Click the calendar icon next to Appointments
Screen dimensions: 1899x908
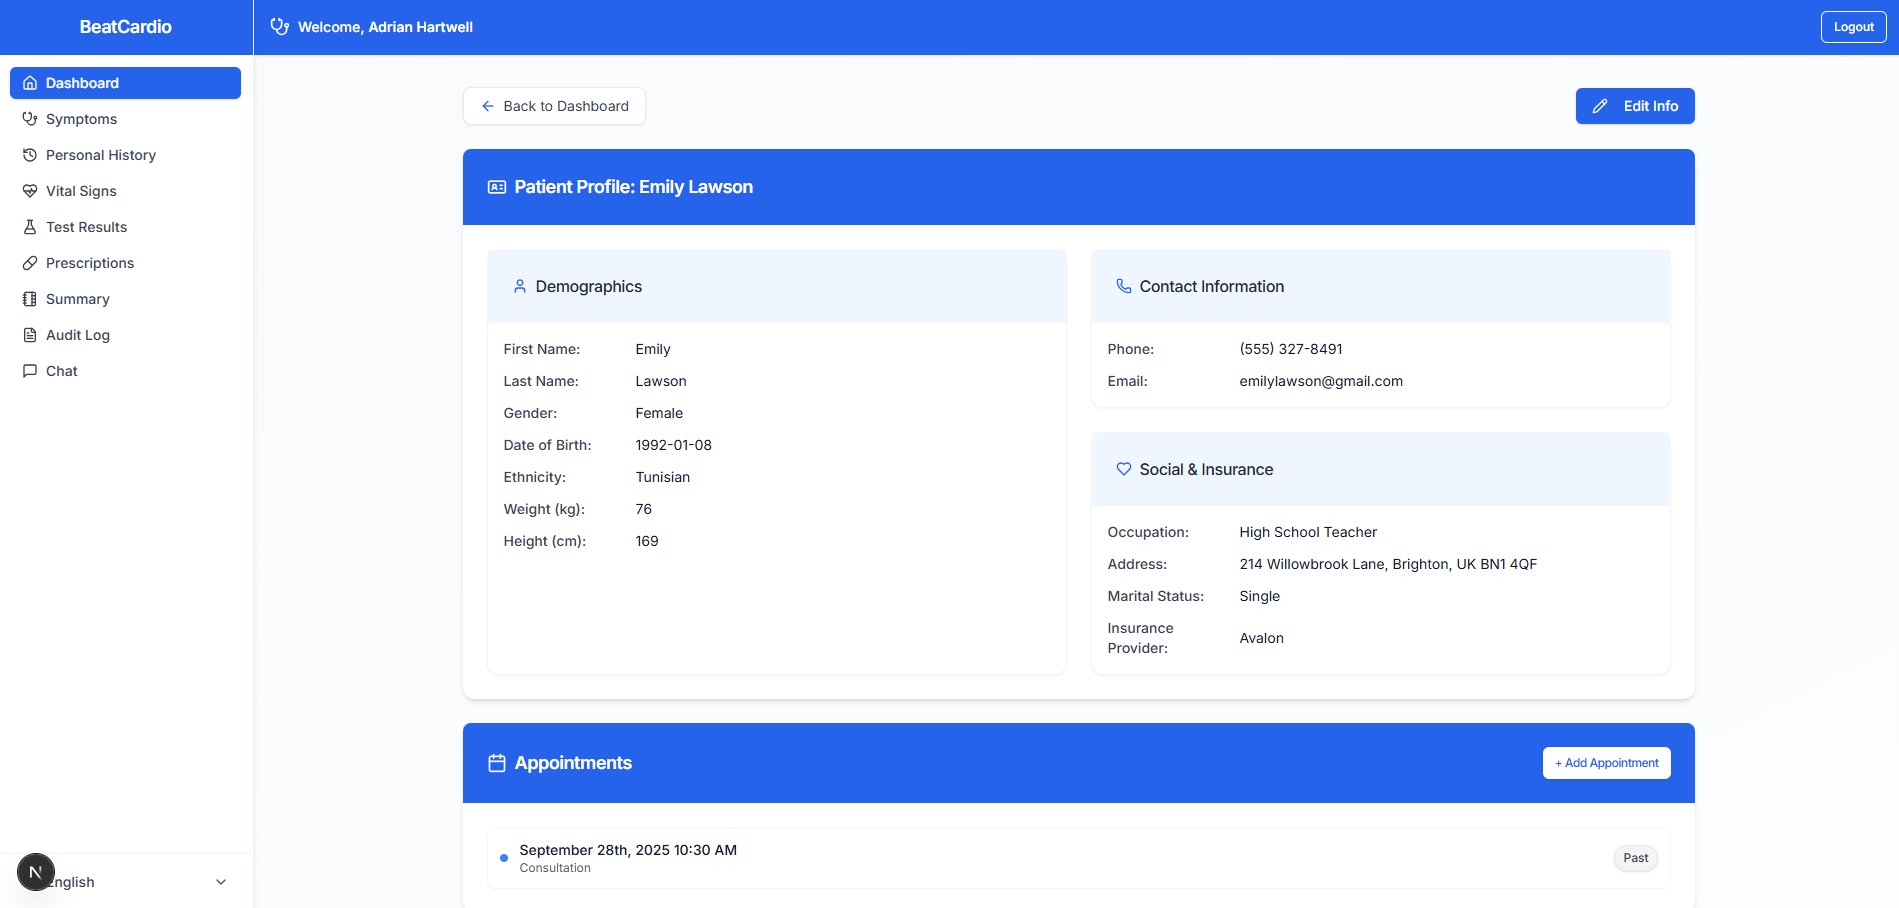click(497, 762)
